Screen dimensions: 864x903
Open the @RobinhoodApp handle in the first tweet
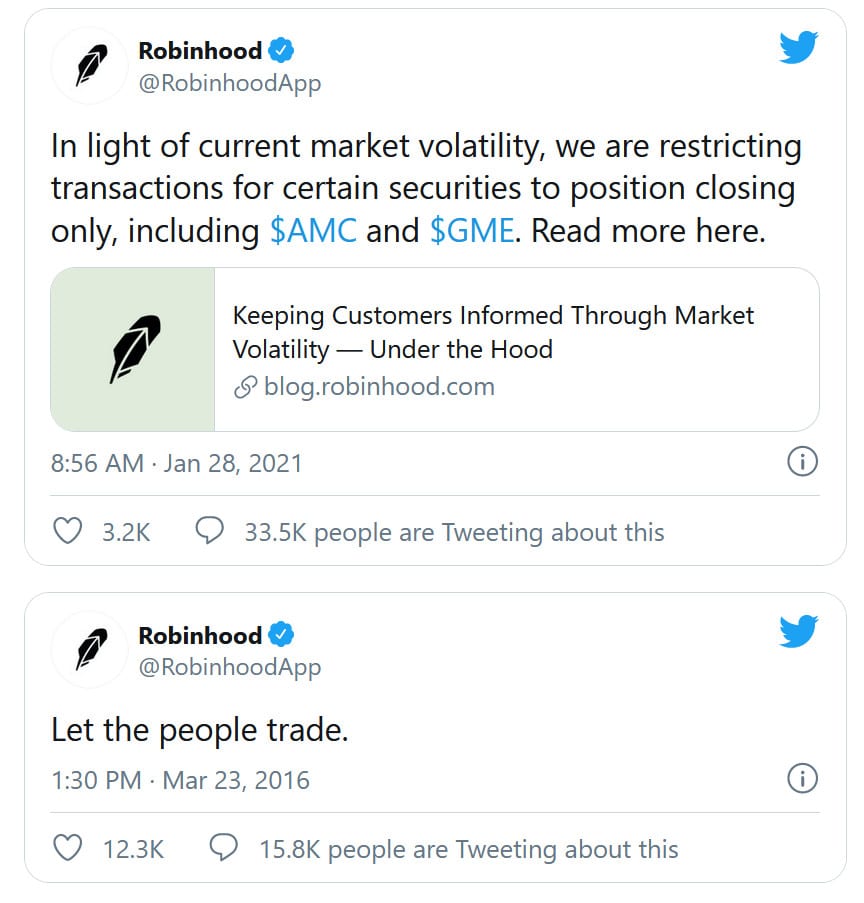click(230, 83)
